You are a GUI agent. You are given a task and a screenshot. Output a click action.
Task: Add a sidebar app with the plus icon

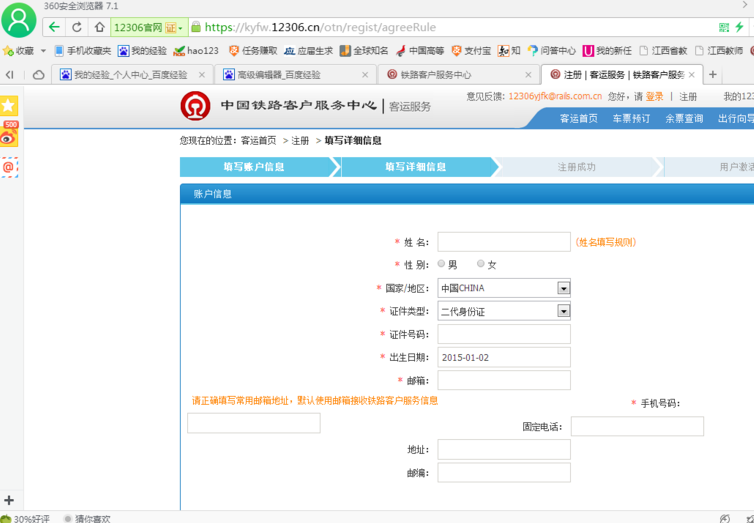tap(9, 500)
